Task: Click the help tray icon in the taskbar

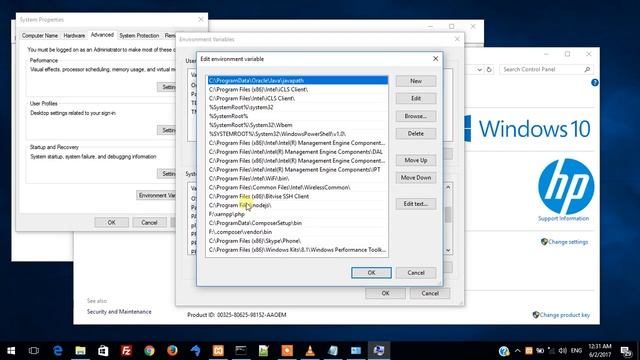Action: point(504,351)
